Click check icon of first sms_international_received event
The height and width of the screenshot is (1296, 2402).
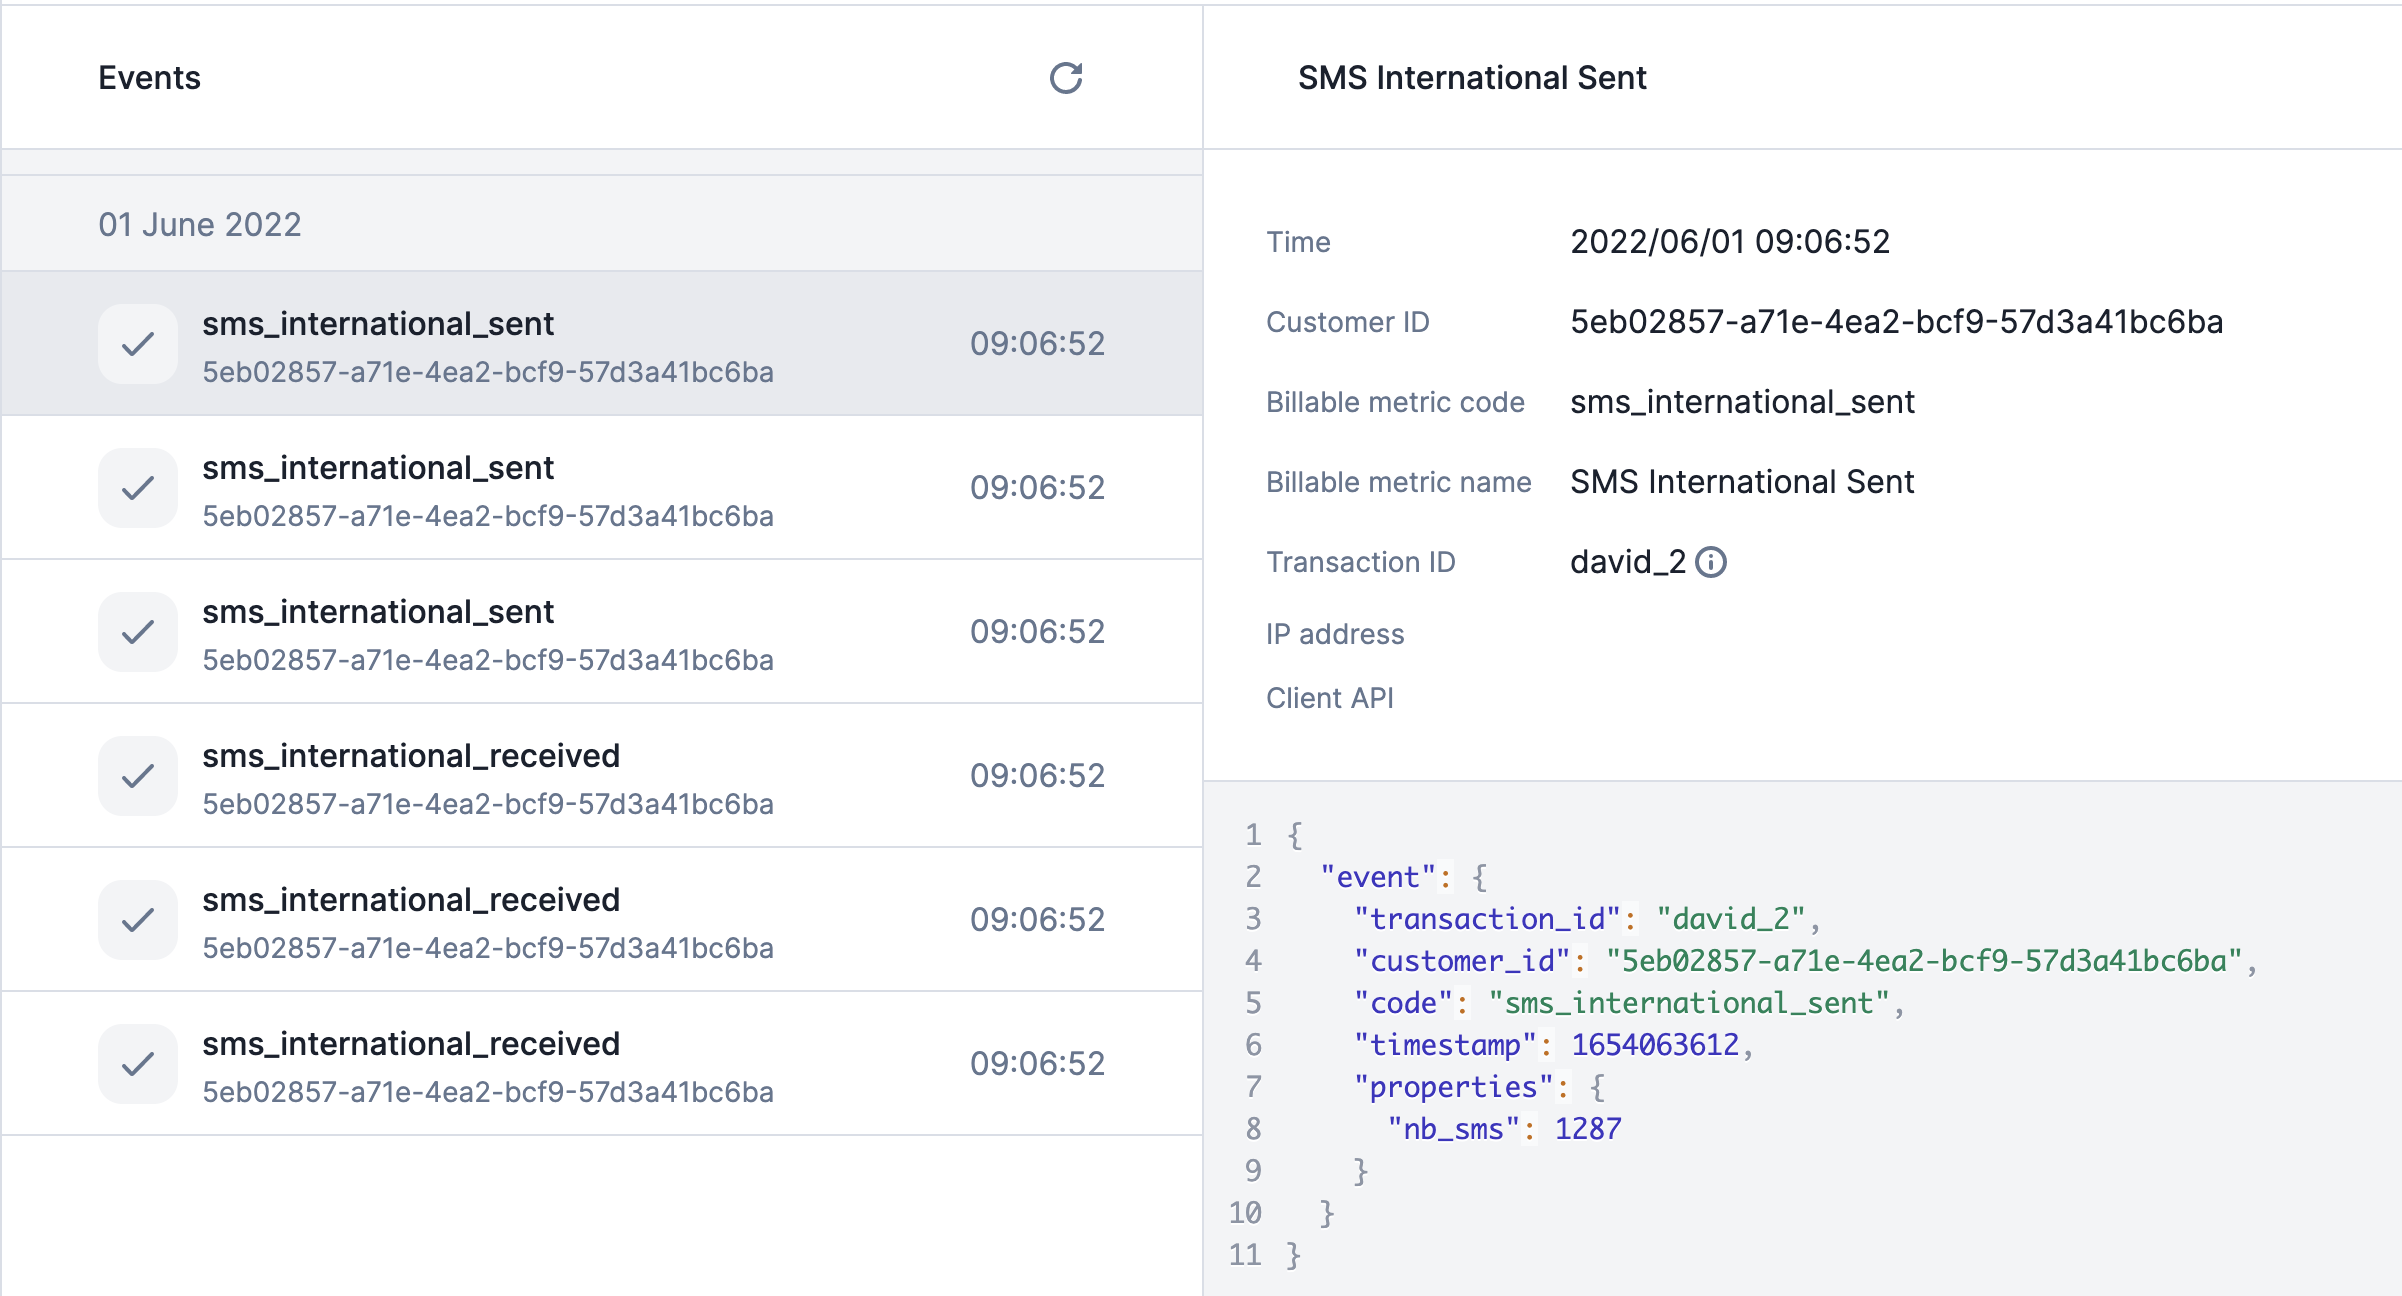coord(138,776)
